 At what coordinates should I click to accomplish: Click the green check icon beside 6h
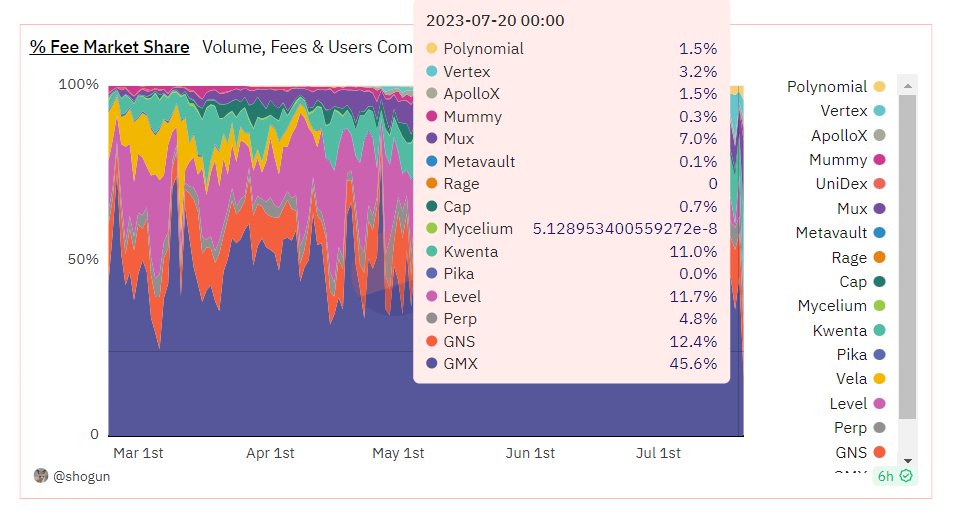click(x=906, y=476)
